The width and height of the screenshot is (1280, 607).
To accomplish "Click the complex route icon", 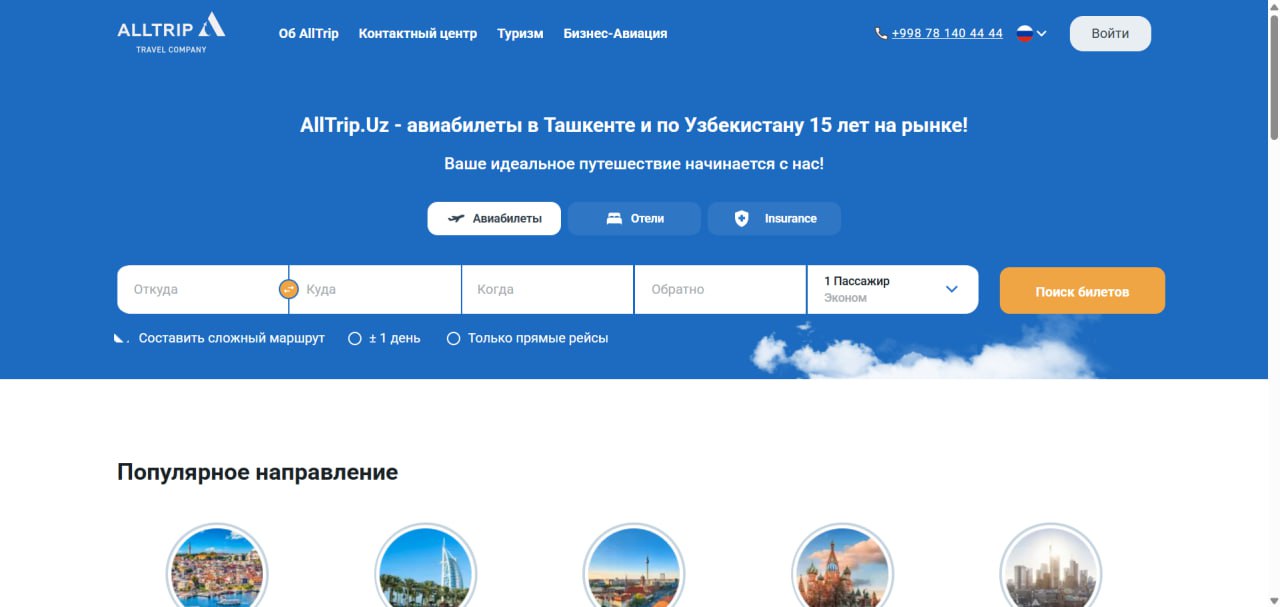I will [121, 338].
